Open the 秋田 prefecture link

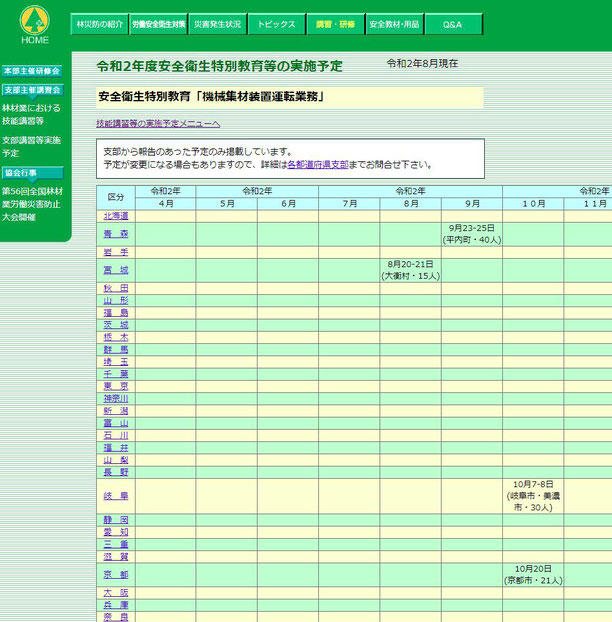pyautogui.click(x=116, y=288)
